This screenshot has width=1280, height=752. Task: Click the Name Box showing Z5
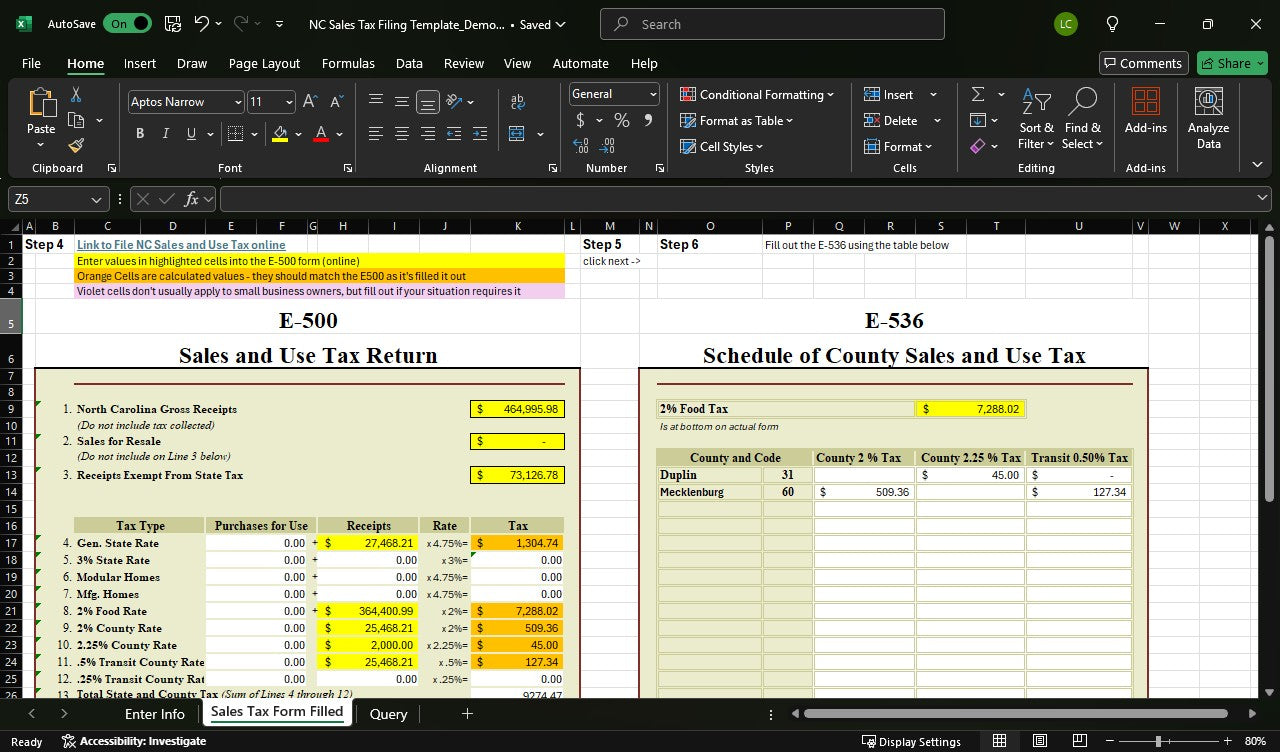50,199
